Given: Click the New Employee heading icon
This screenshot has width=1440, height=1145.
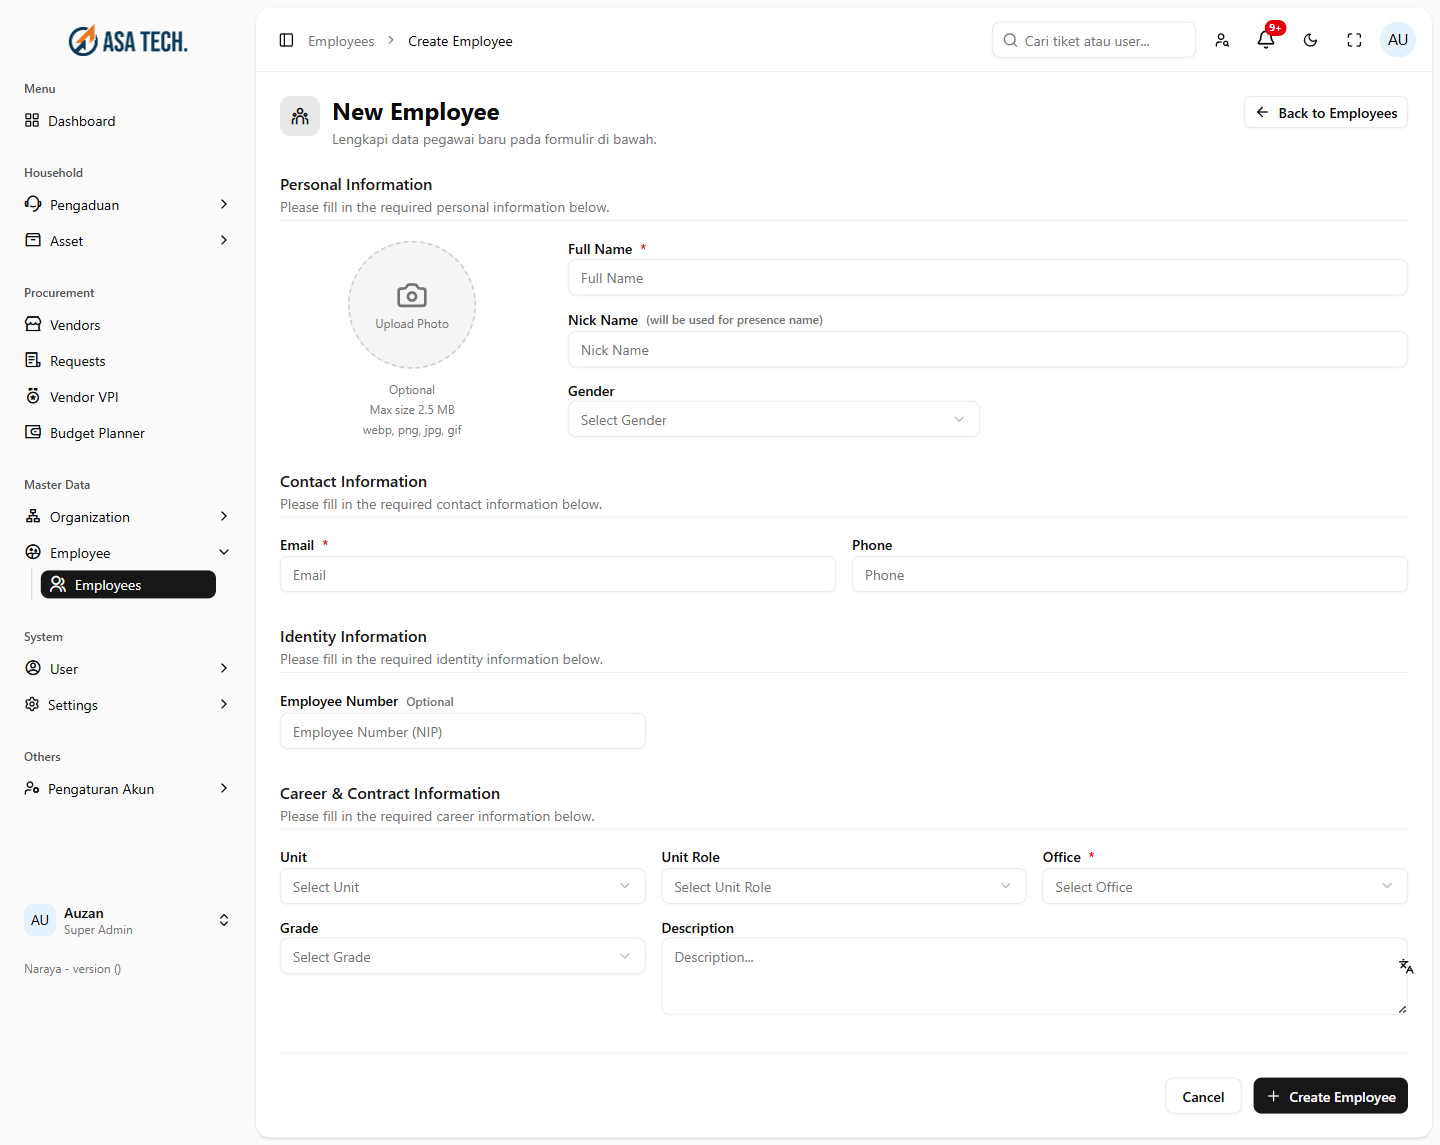Looking at the screenshot, I should (x=300, y=116).
